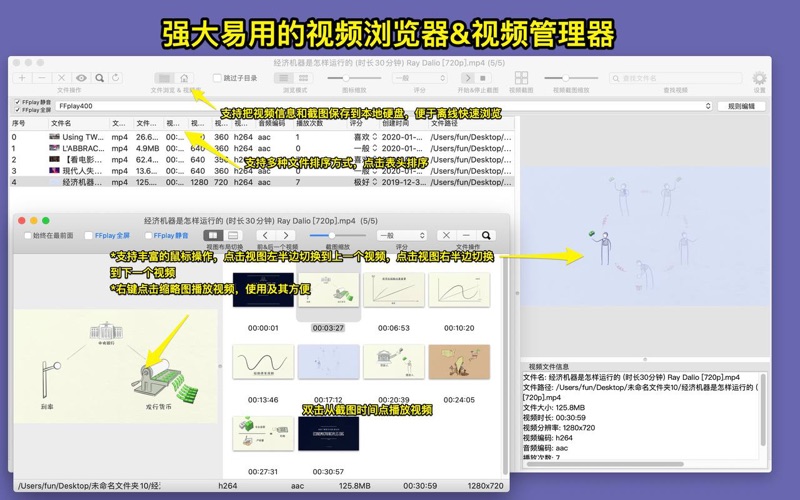Stop screenshot capture with the square icon
This screenshot has height=500, width=800.
[483, 78]
